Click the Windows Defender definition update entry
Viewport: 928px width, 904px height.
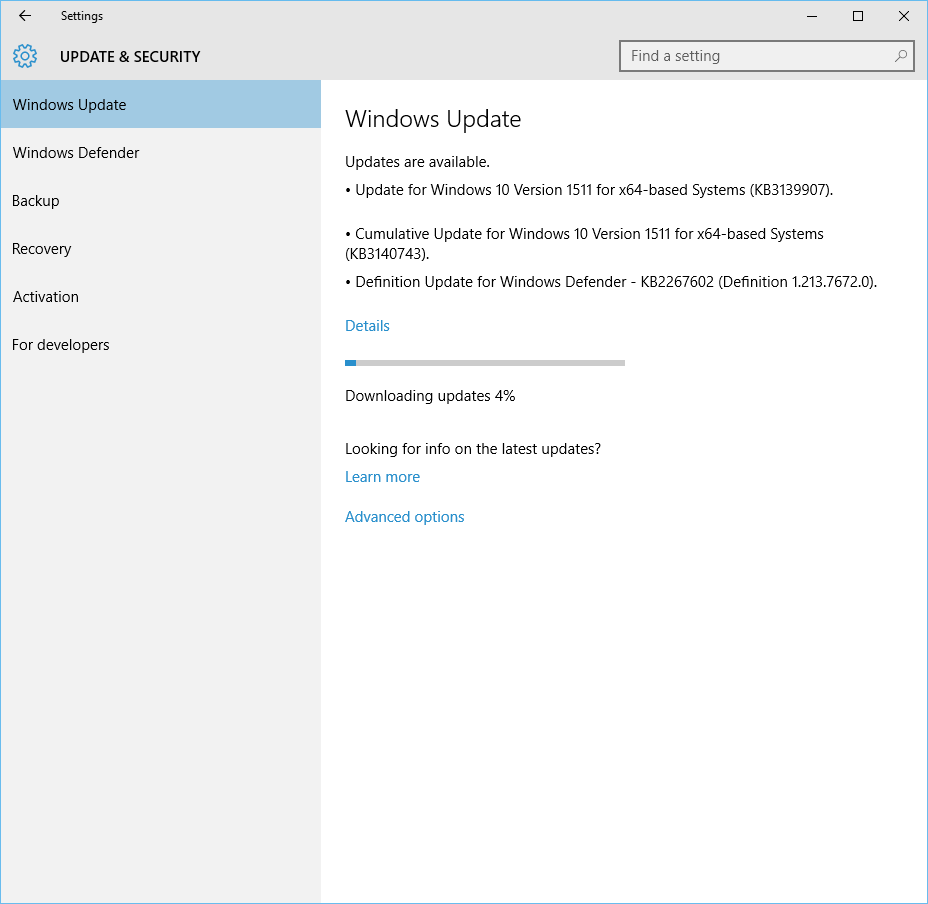[615, 282]
